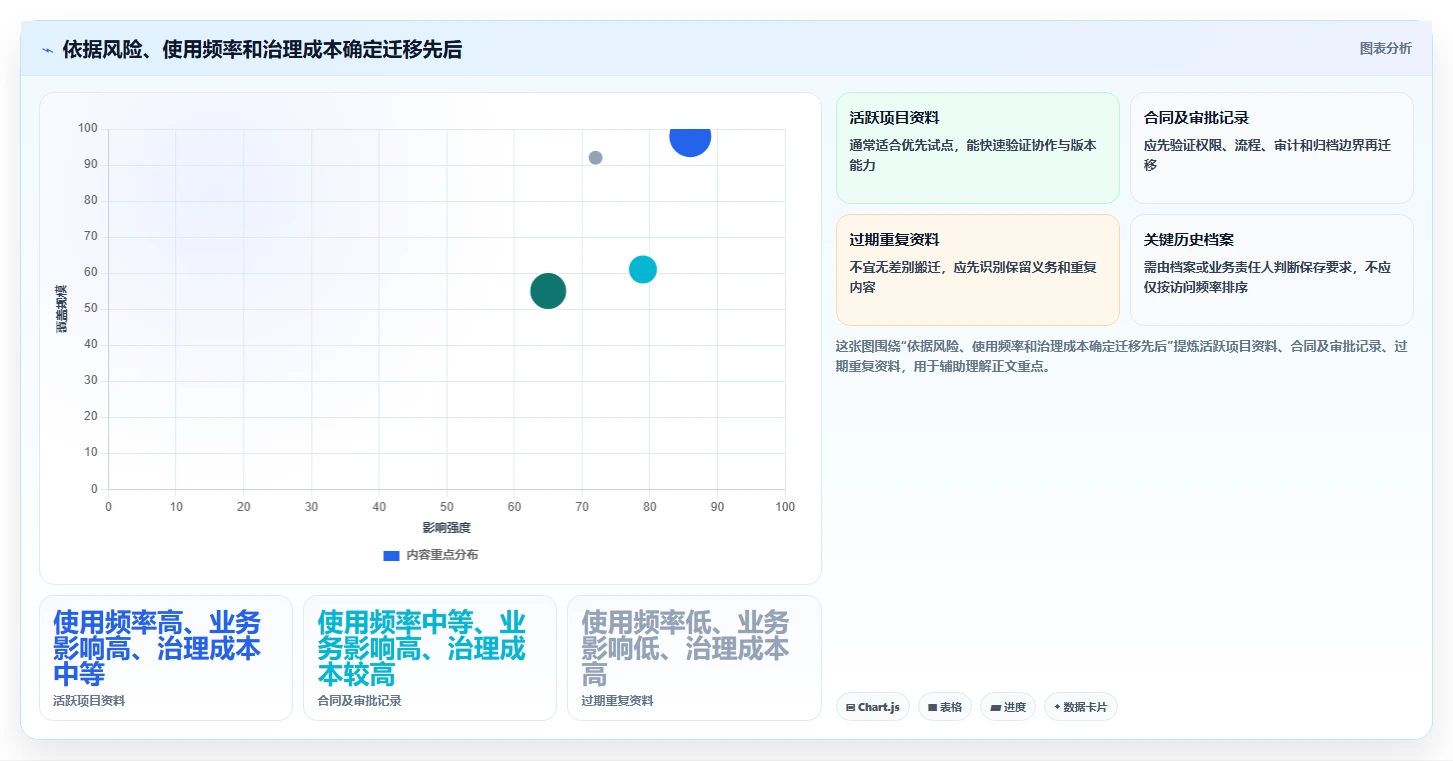Click the 表格 tag chip
The width and height of the screenshot is (1453, 761).
pyautogui.click(x=944, y=707)
